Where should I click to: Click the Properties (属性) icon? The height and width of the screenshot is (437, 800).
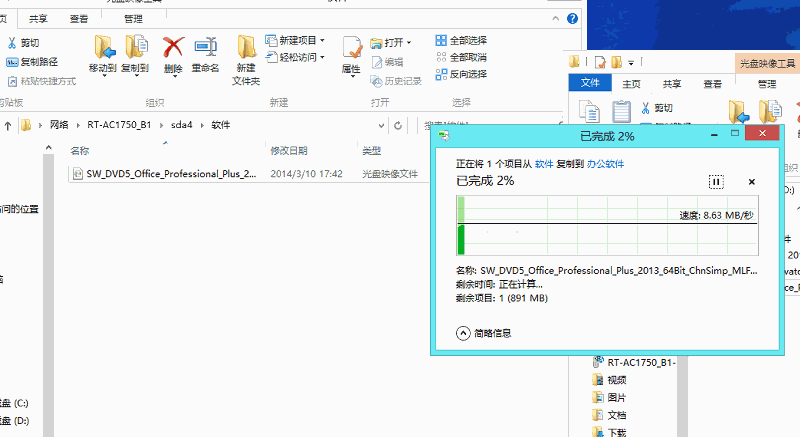[x=352, y=48]
